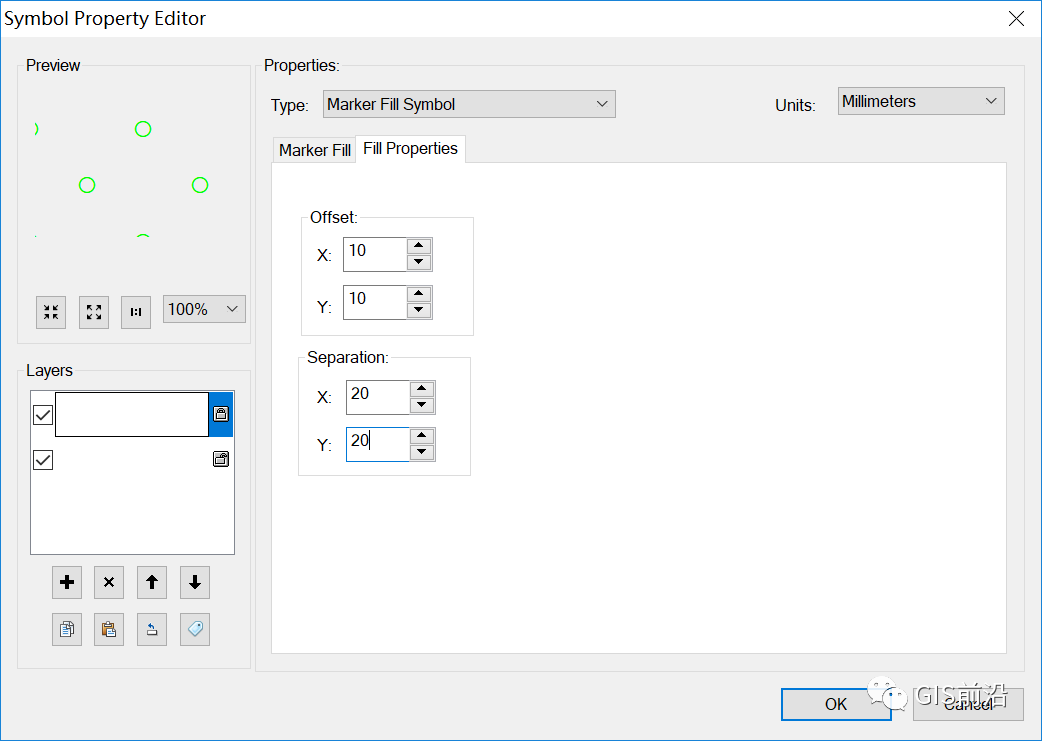Click the Move Layer Down arrow
The width and height of the screenshot is (1042, 741).
[x=195, y=583]
